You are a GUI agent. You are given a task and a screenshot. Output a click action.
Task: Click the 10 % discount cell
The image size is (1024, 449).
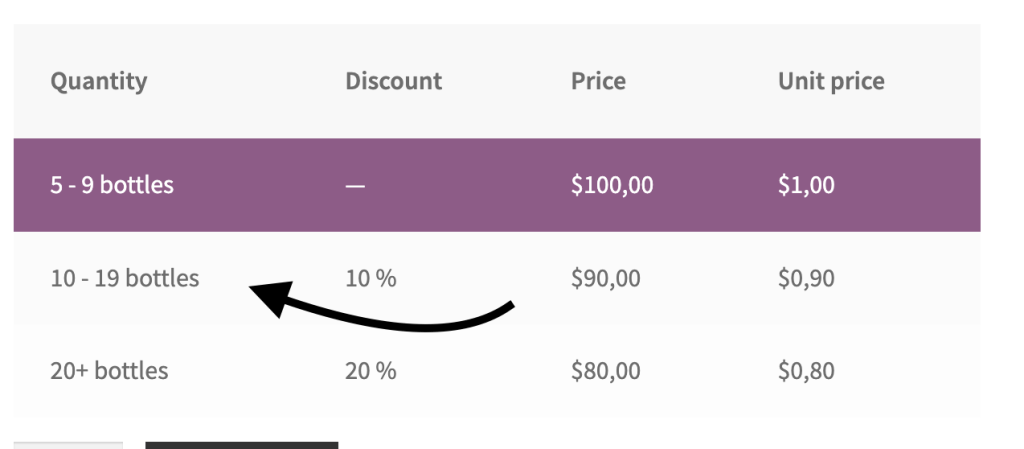point(371,278)
